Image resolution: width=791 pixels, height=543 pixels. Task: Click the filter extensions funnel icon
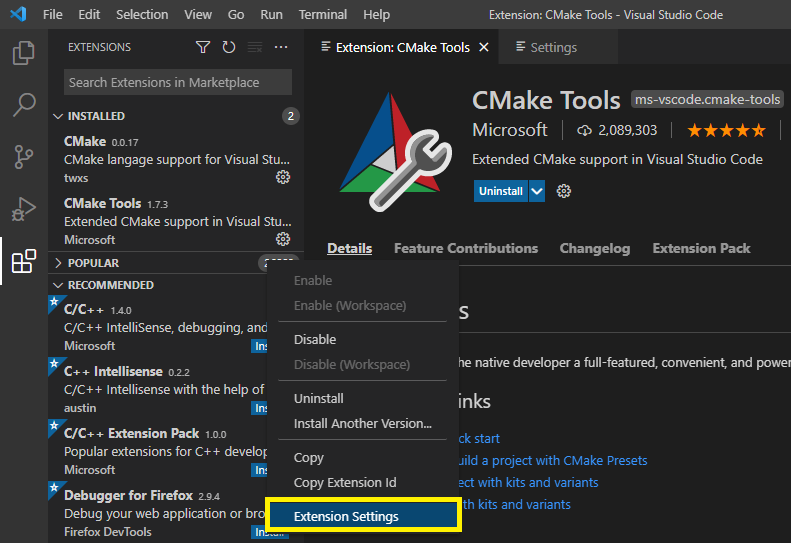(x=203, y=47)
